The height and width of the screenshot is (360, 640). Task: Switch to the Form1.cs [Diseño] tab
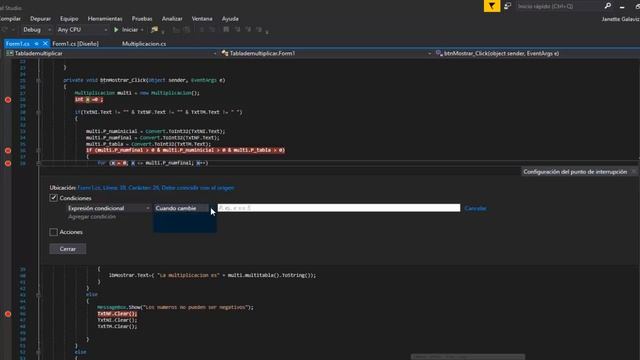(76, 44)
